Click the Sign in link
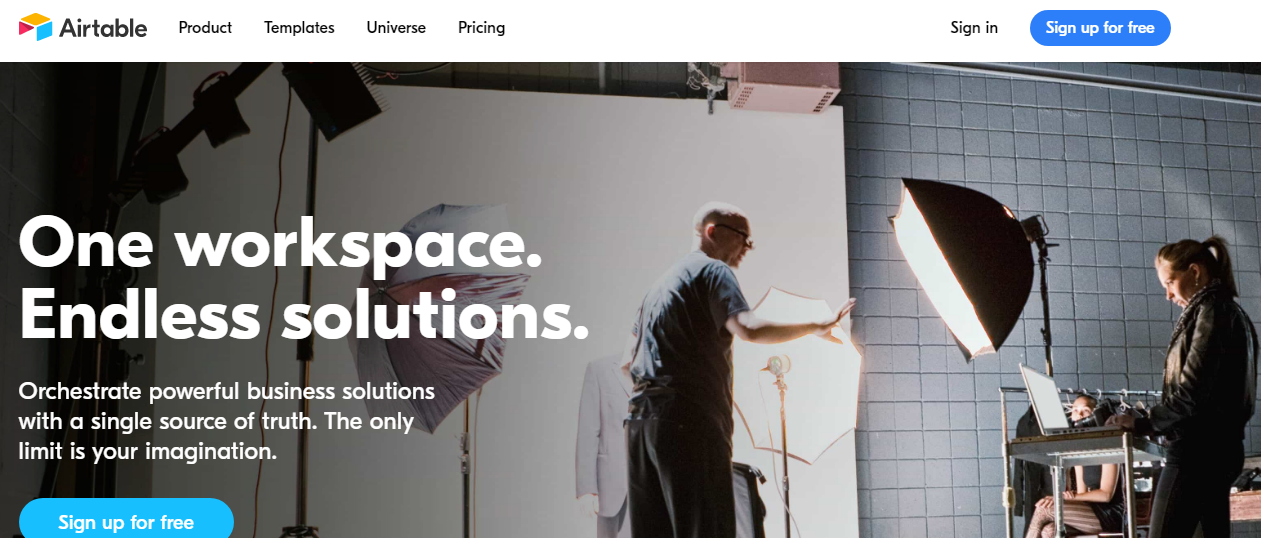The image size is (1261, 538). 974,28
